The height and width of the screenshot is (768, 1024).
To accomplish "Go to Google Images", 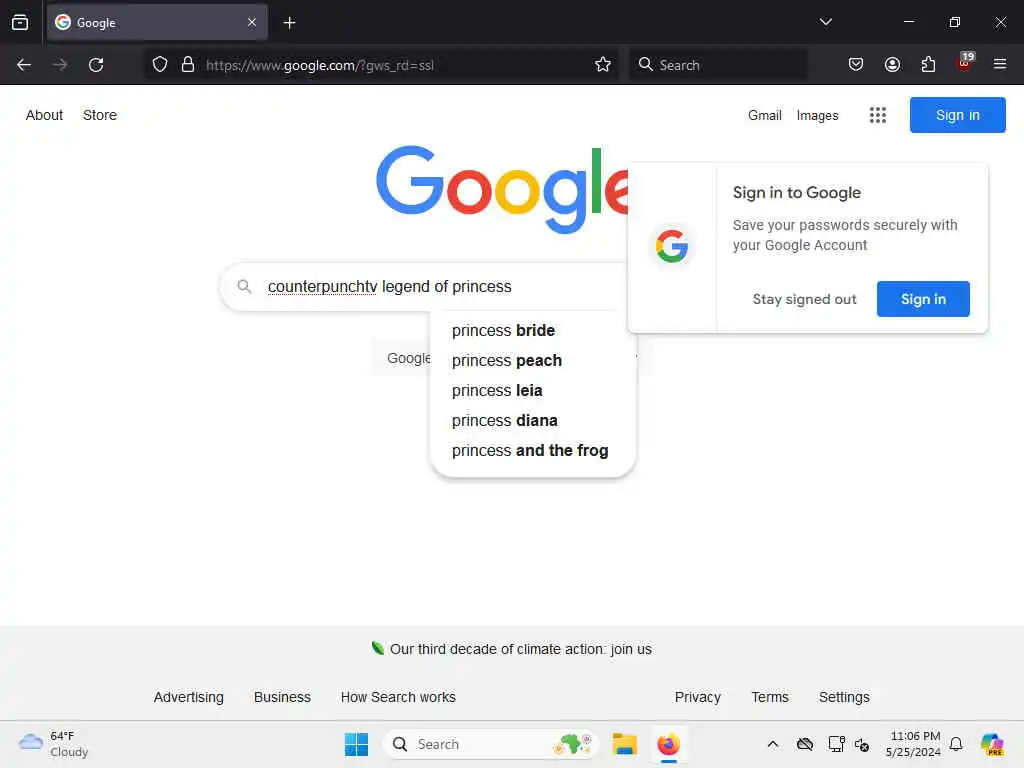I will tap(817, 116).
